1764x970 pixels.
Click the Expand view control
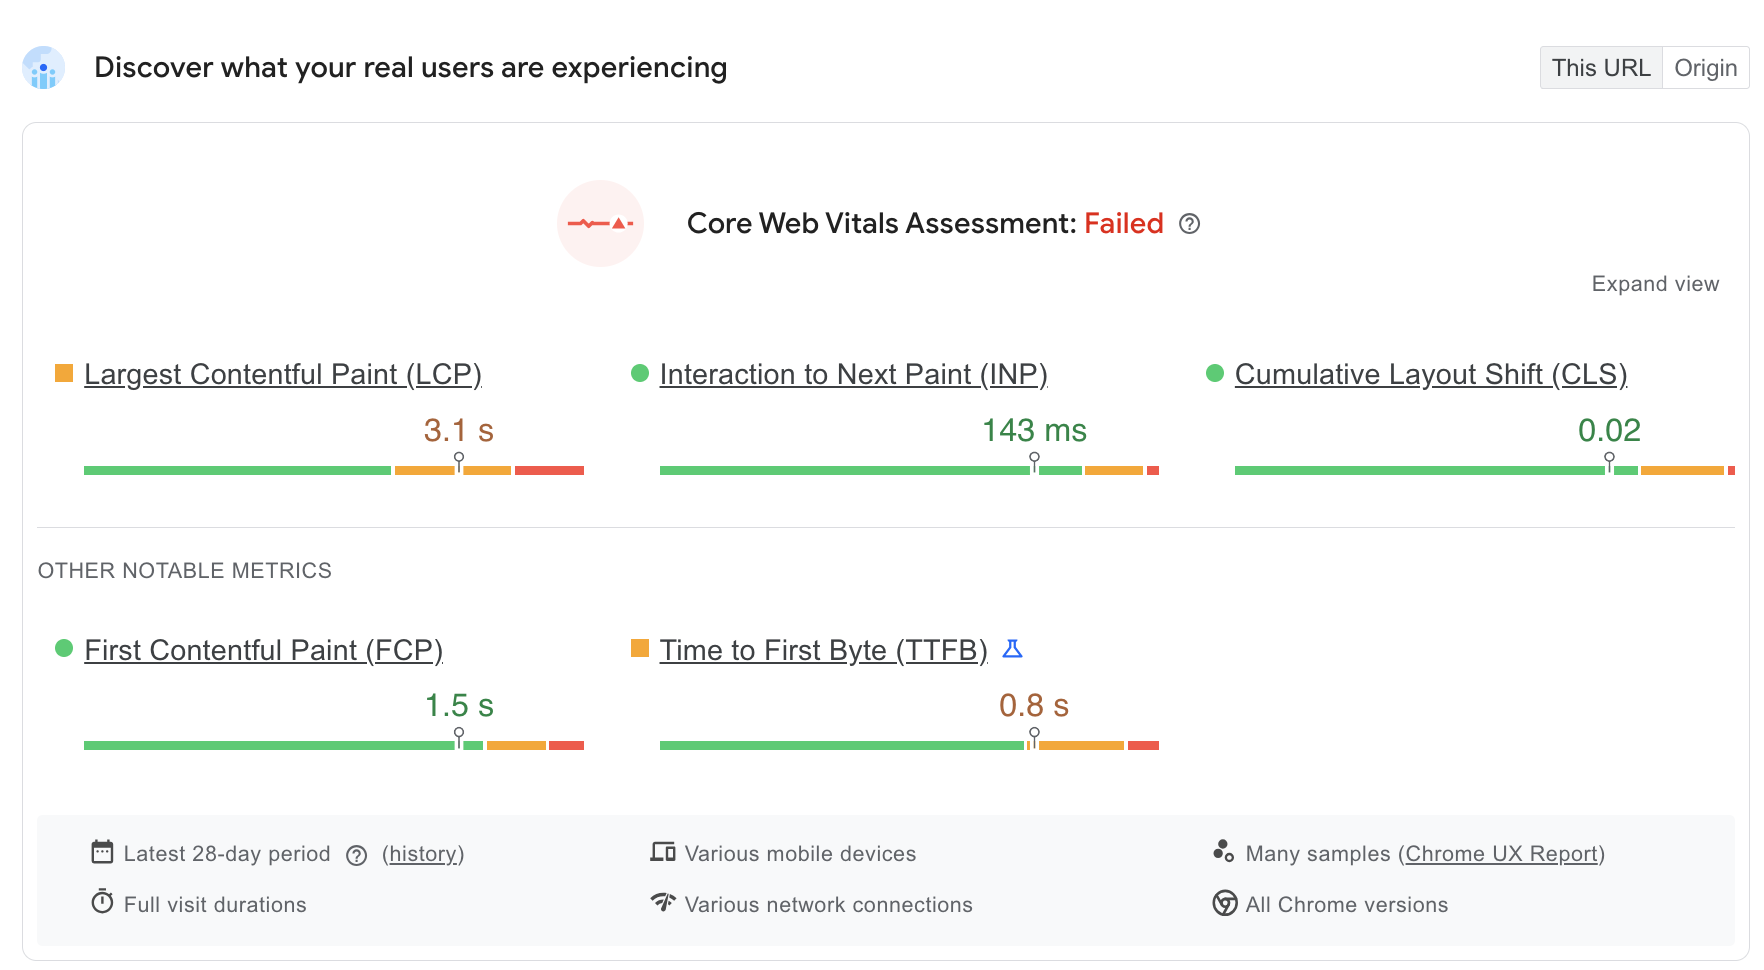pyautogui.click(x=1655, y=284)
